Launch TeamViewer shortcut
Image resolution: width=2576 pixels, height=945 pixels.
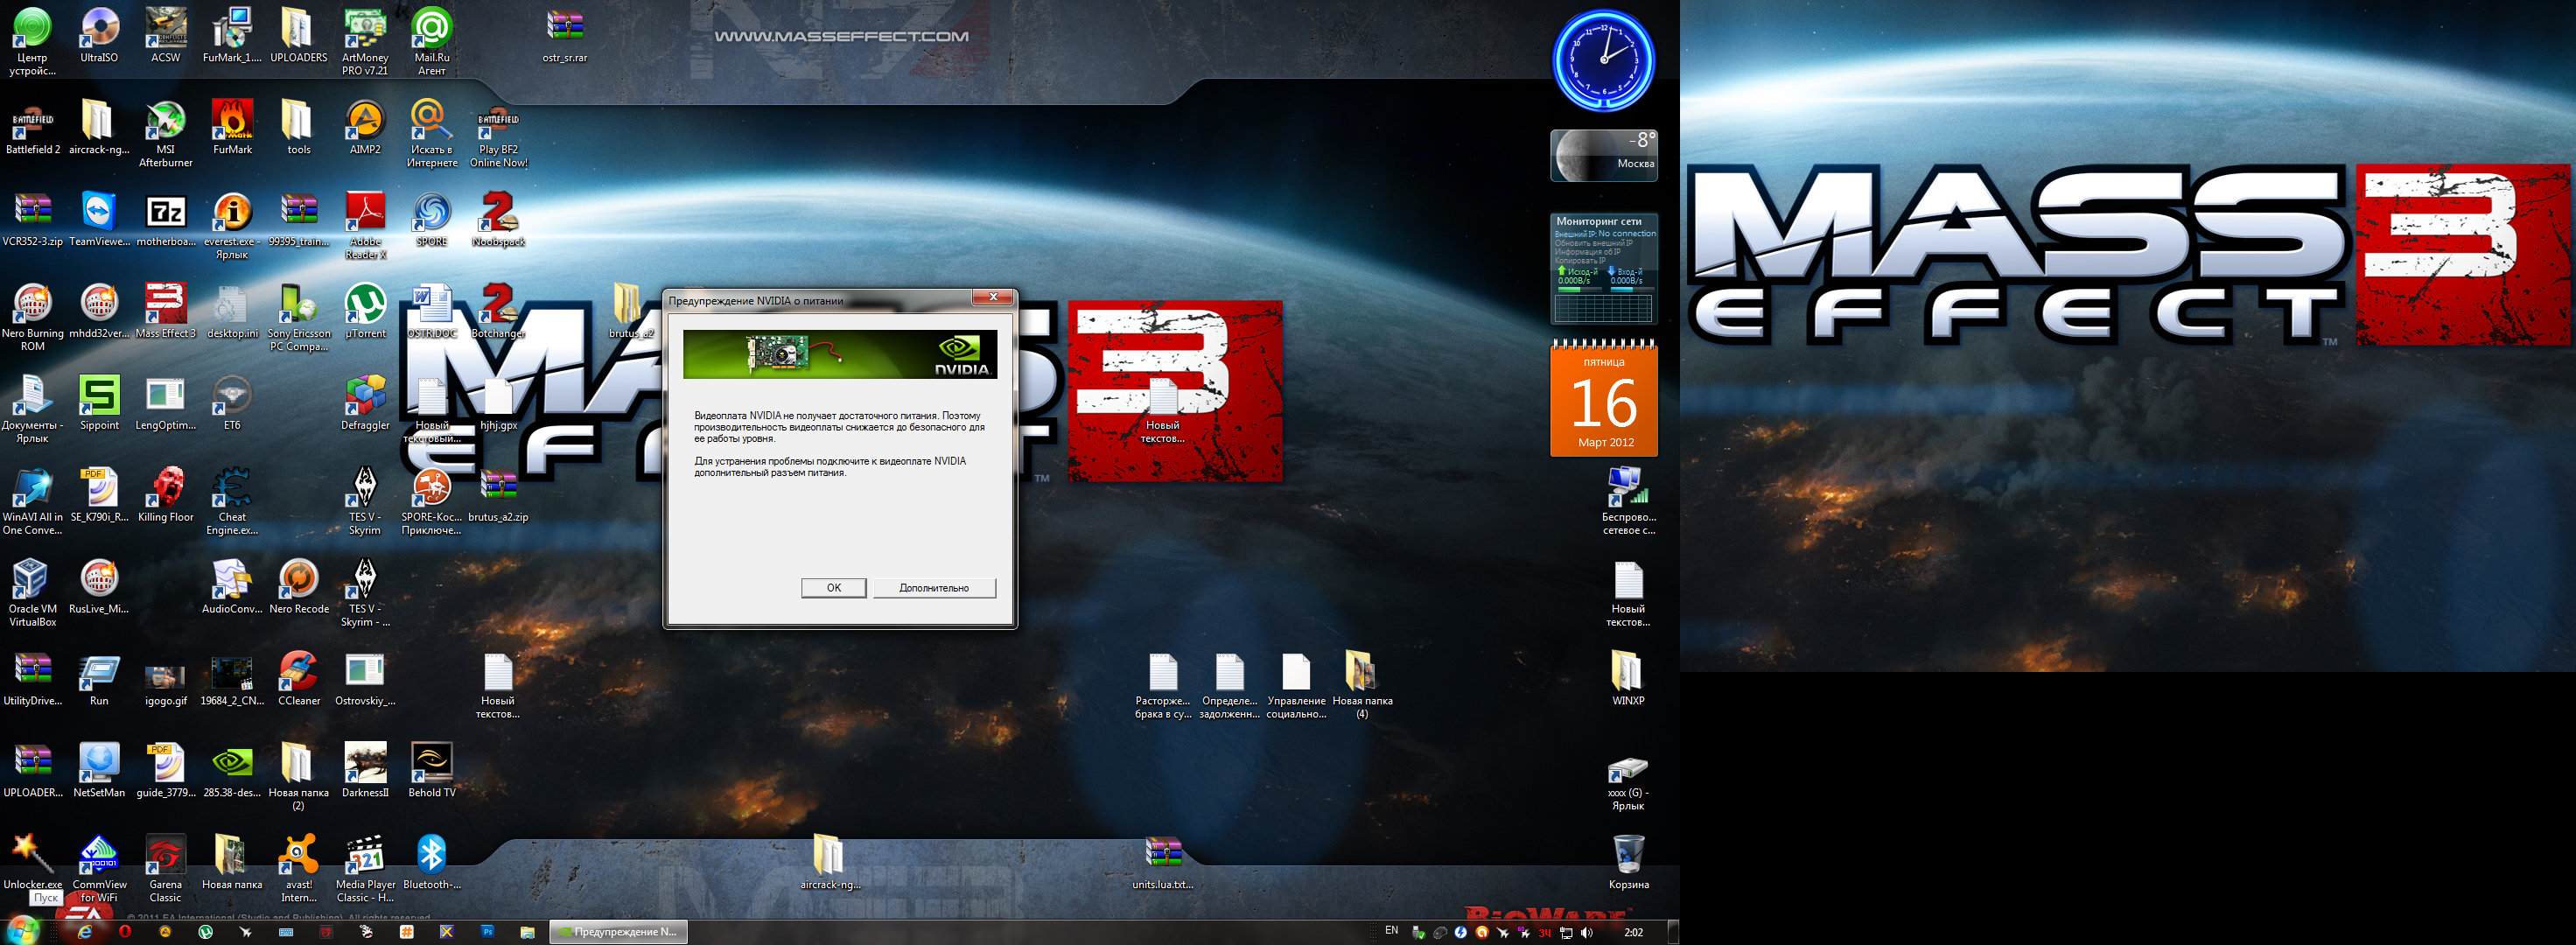click(99, 220)
